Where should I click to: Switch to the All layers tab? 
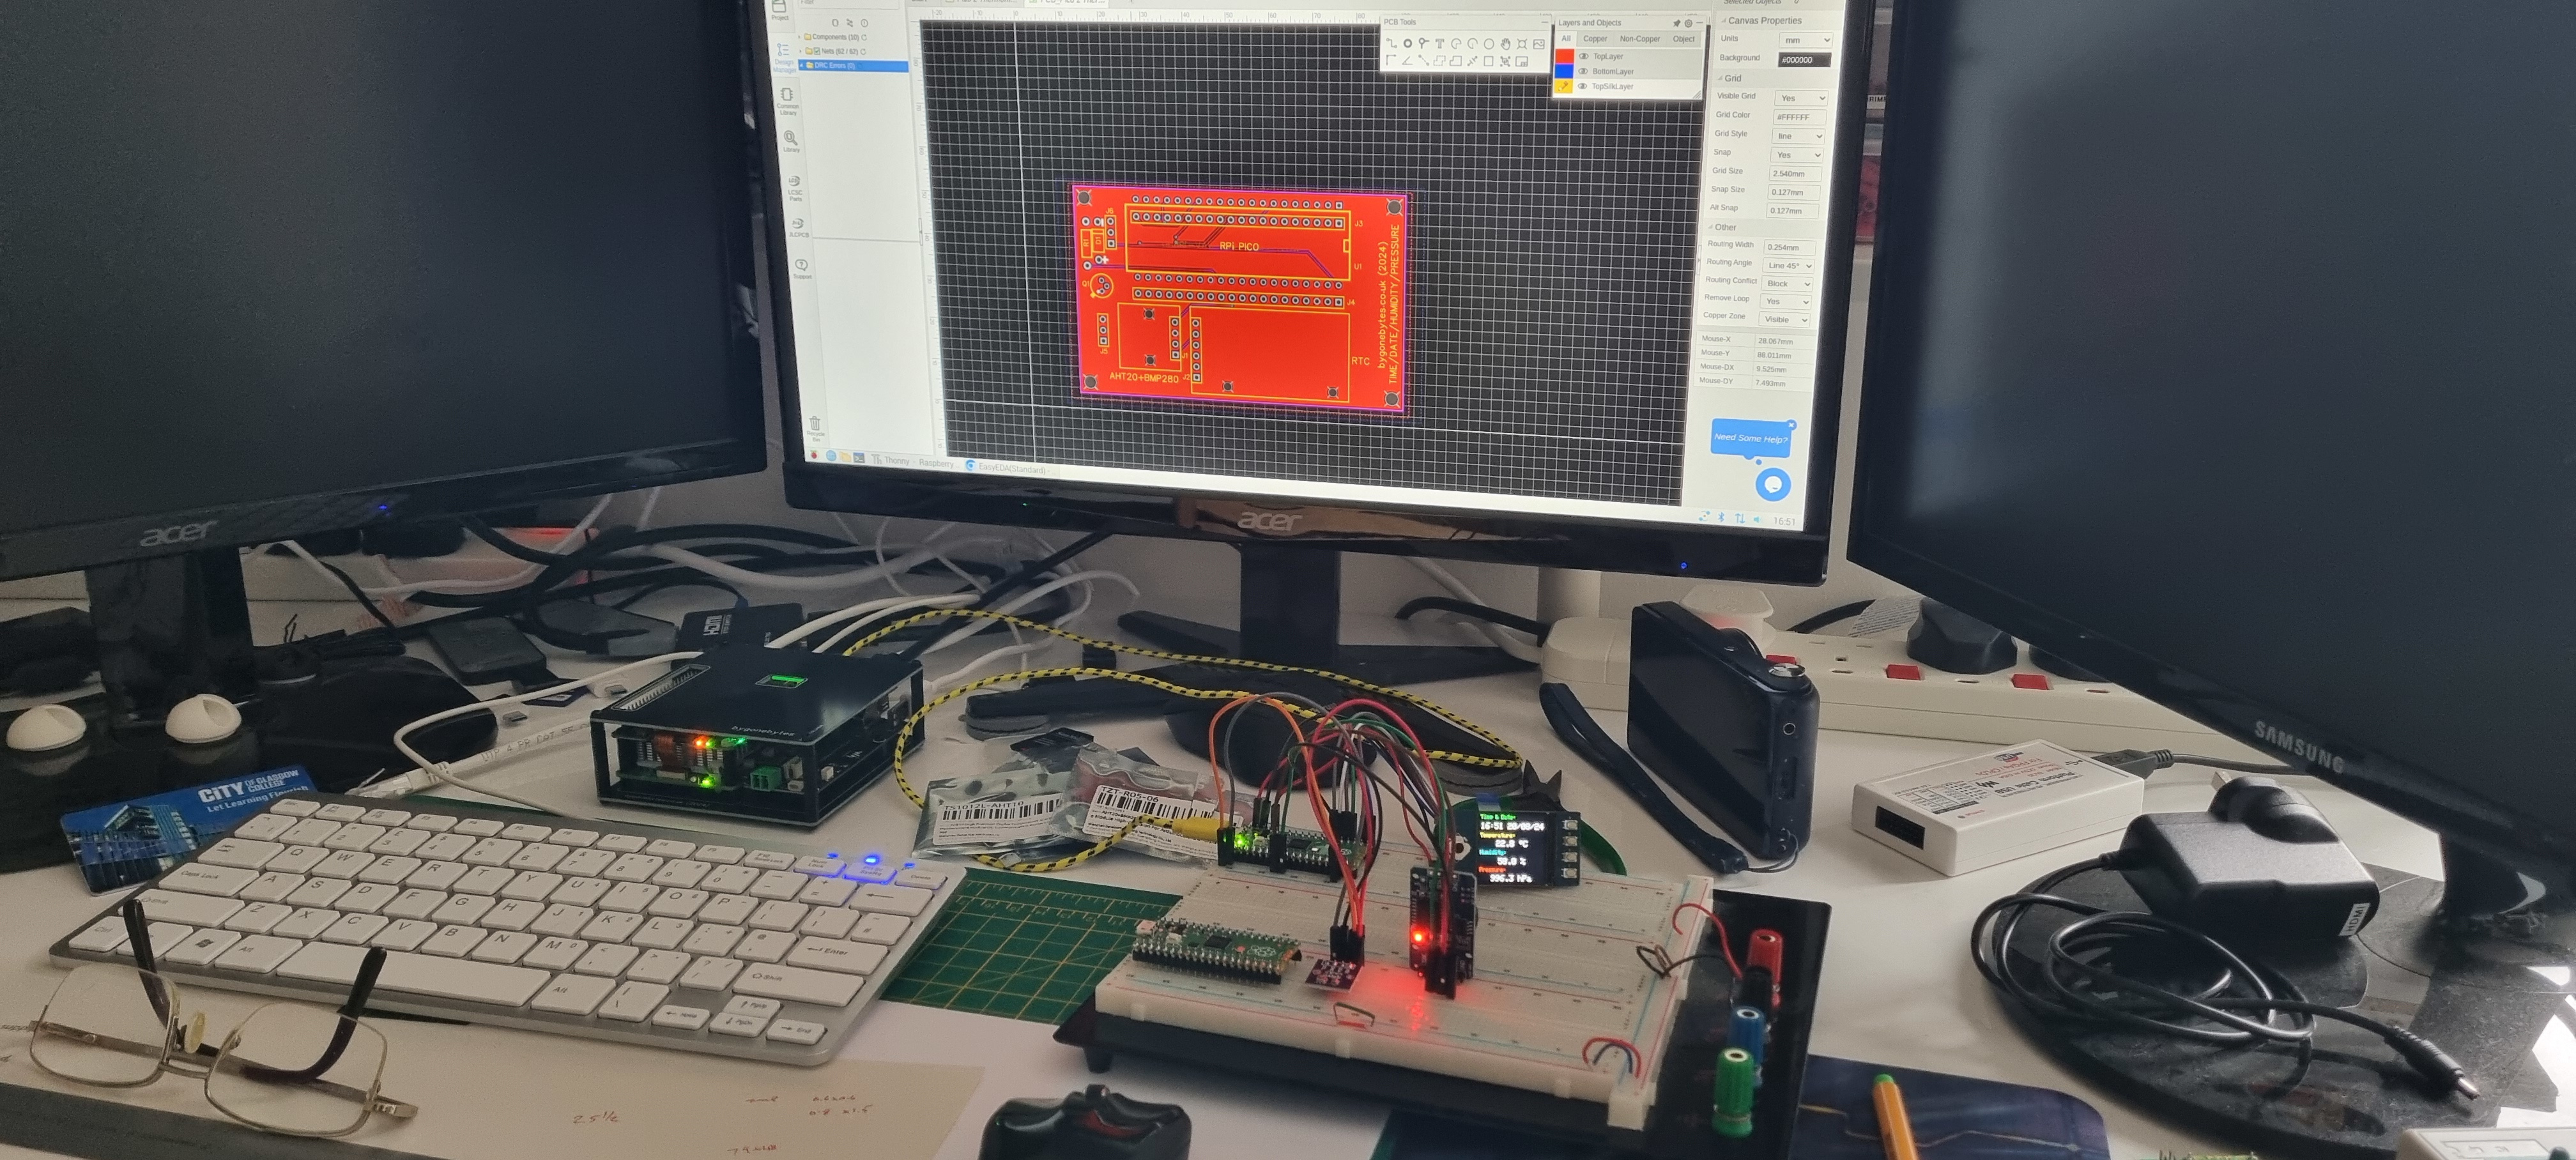[x=1567, y=39]
